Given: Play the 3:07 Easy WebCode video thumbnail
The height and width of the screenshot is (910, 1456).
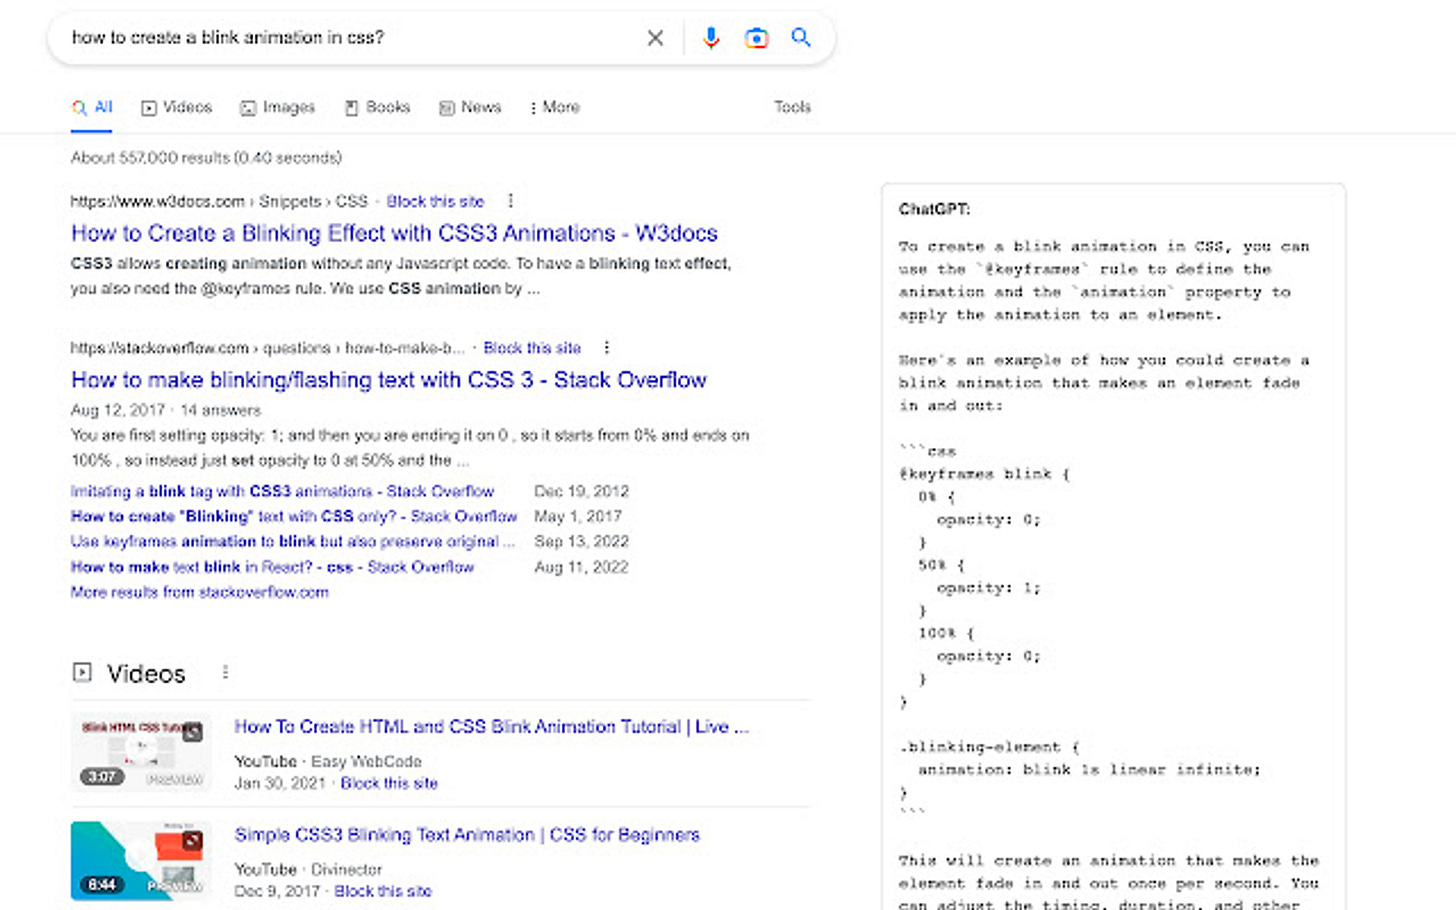Looking at the screenshot, I should 141,751.
